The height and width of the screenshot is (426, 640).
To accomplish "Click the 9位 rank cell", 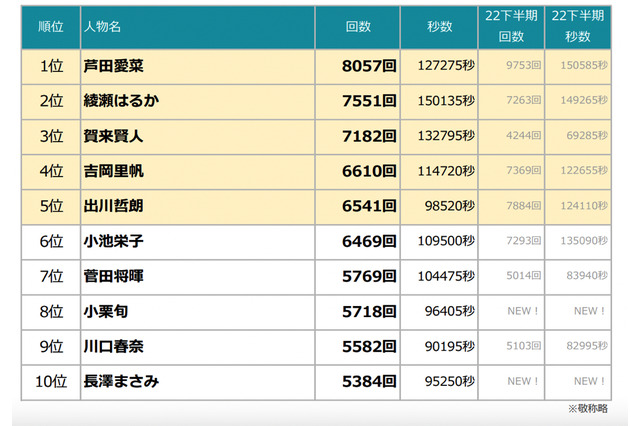I will tap(51, 346).
